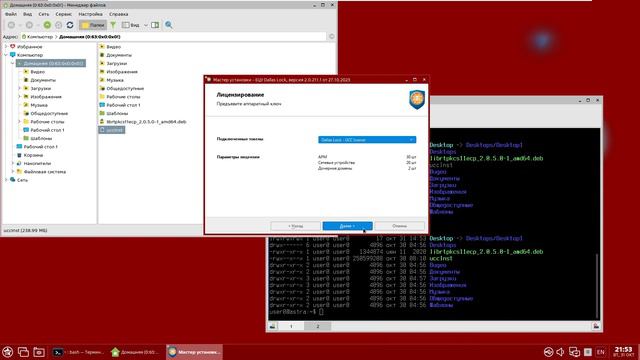This screenshot has height=360, width=640.
Task: Click the Отмена button in installer wizard
Action: pos(400,226)
